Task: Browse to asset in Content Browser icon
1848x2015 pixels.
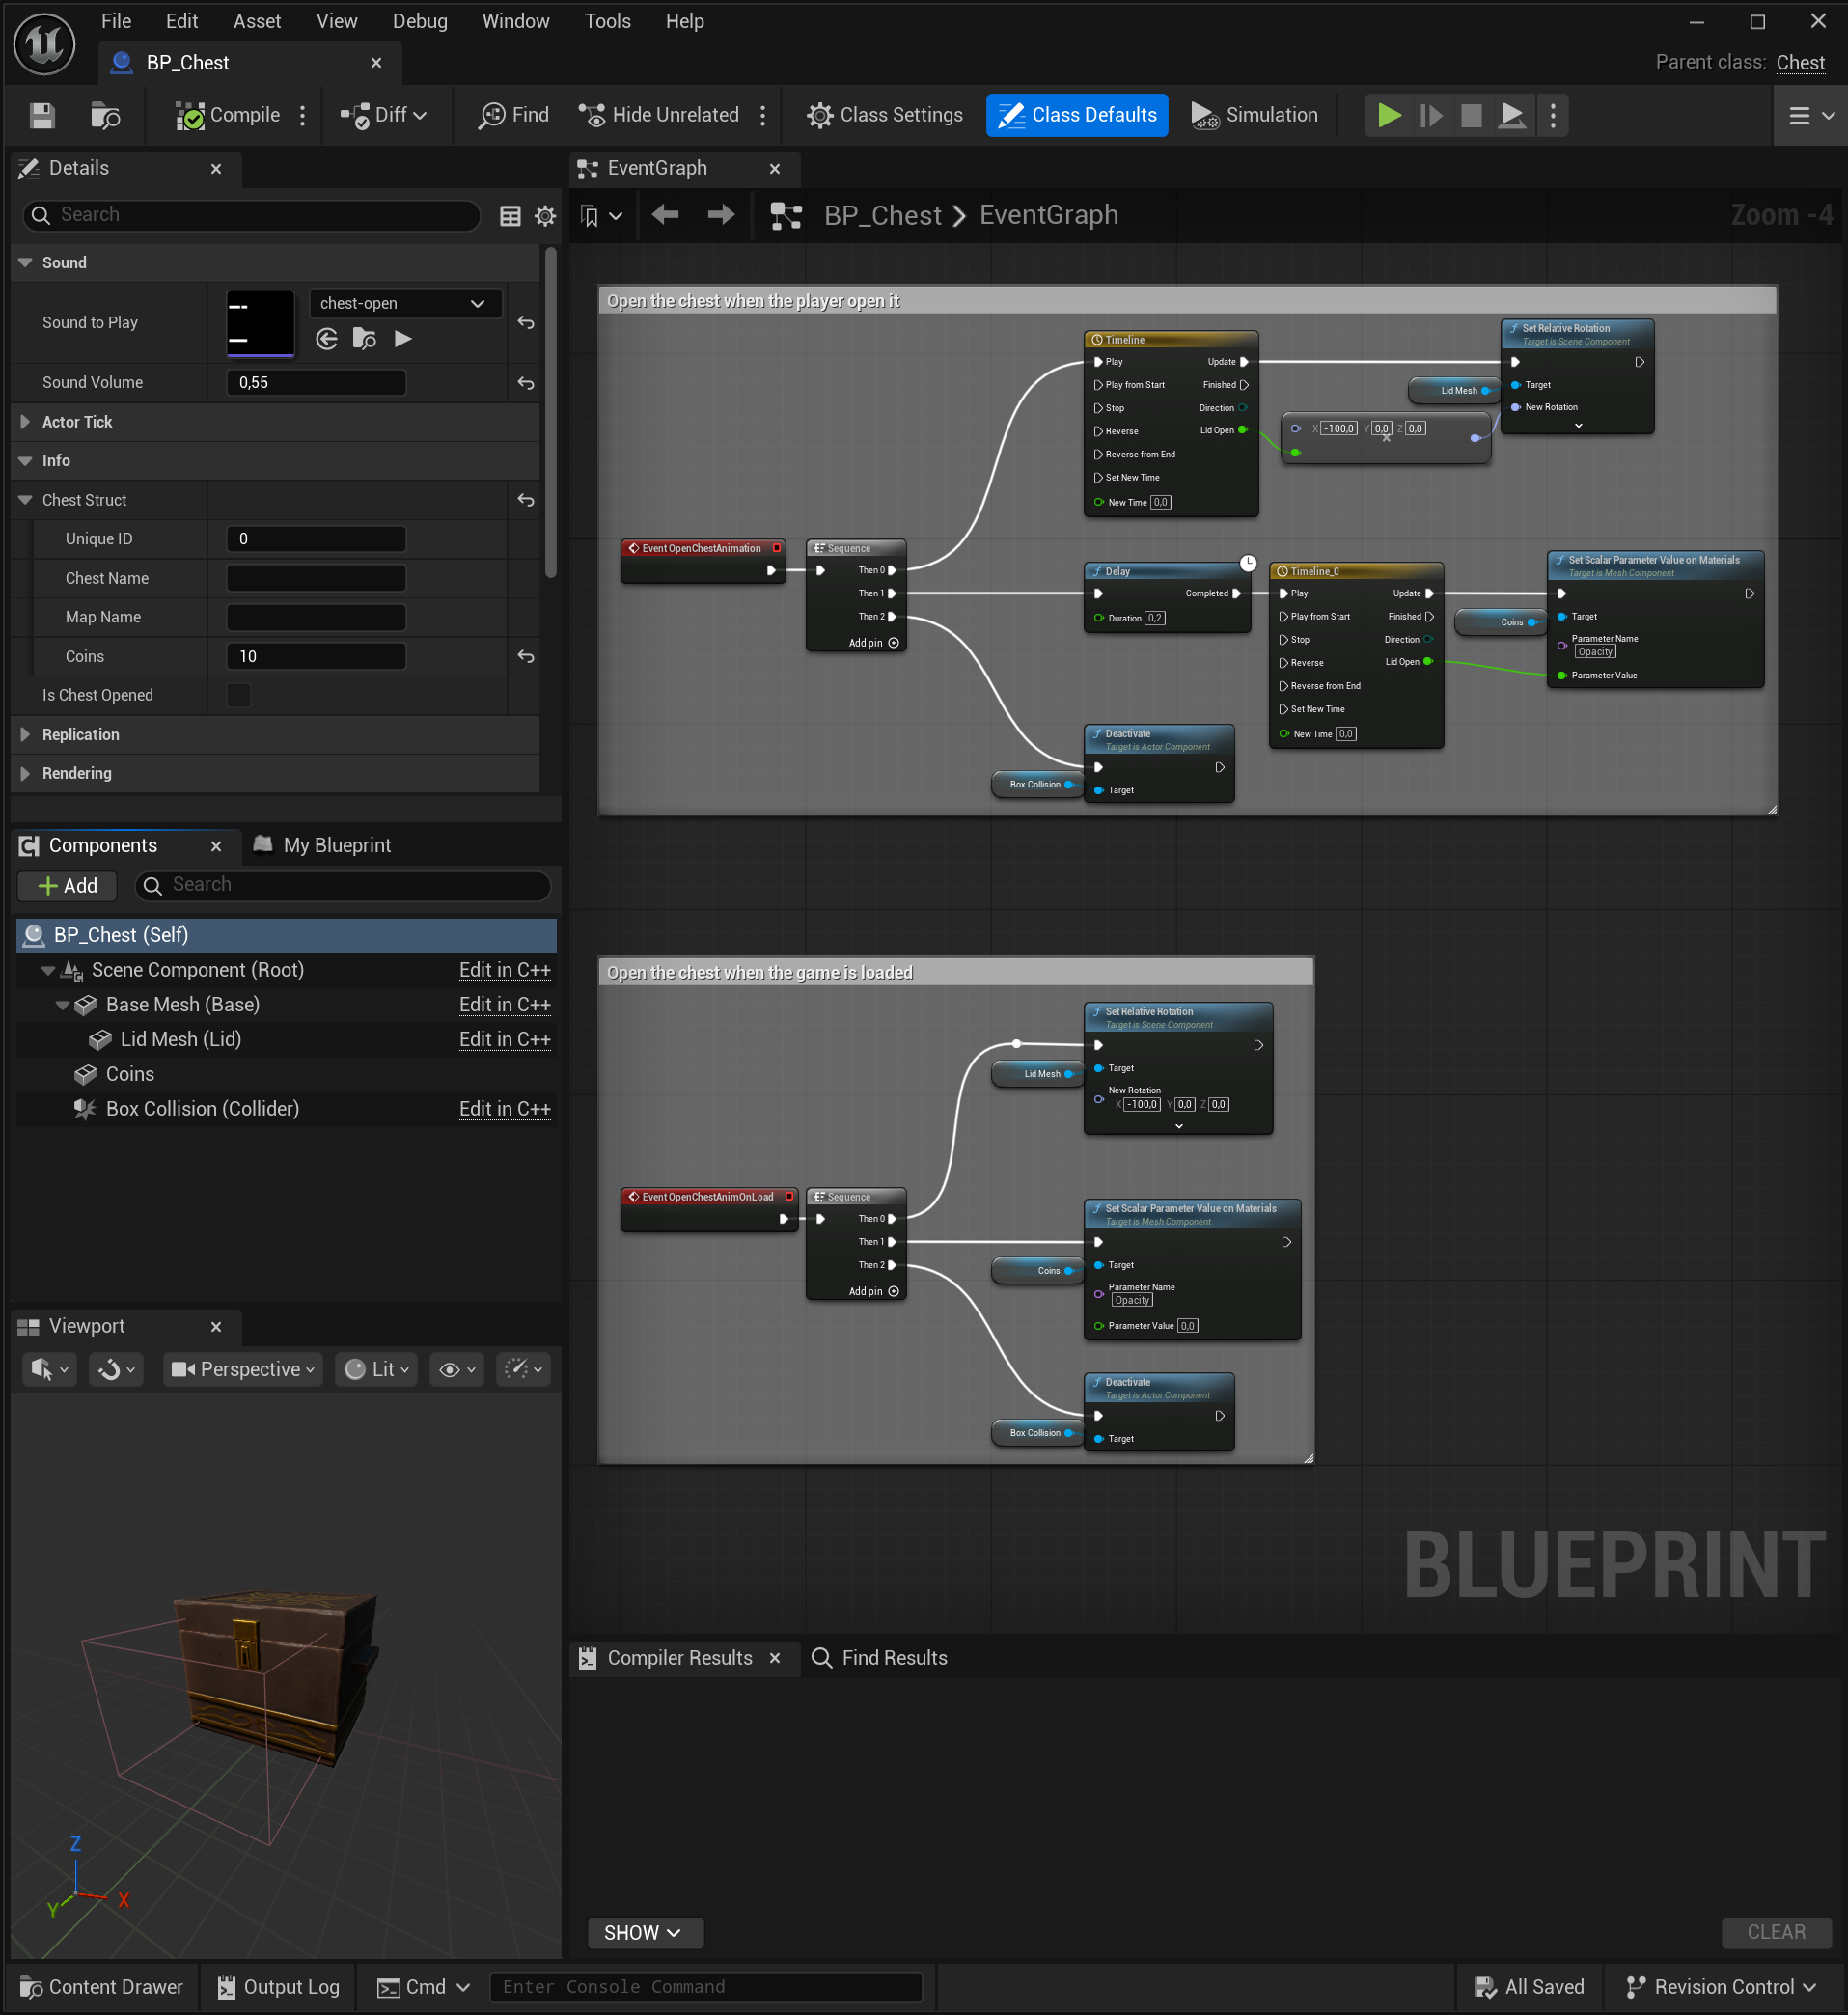Action: (105, 115)
